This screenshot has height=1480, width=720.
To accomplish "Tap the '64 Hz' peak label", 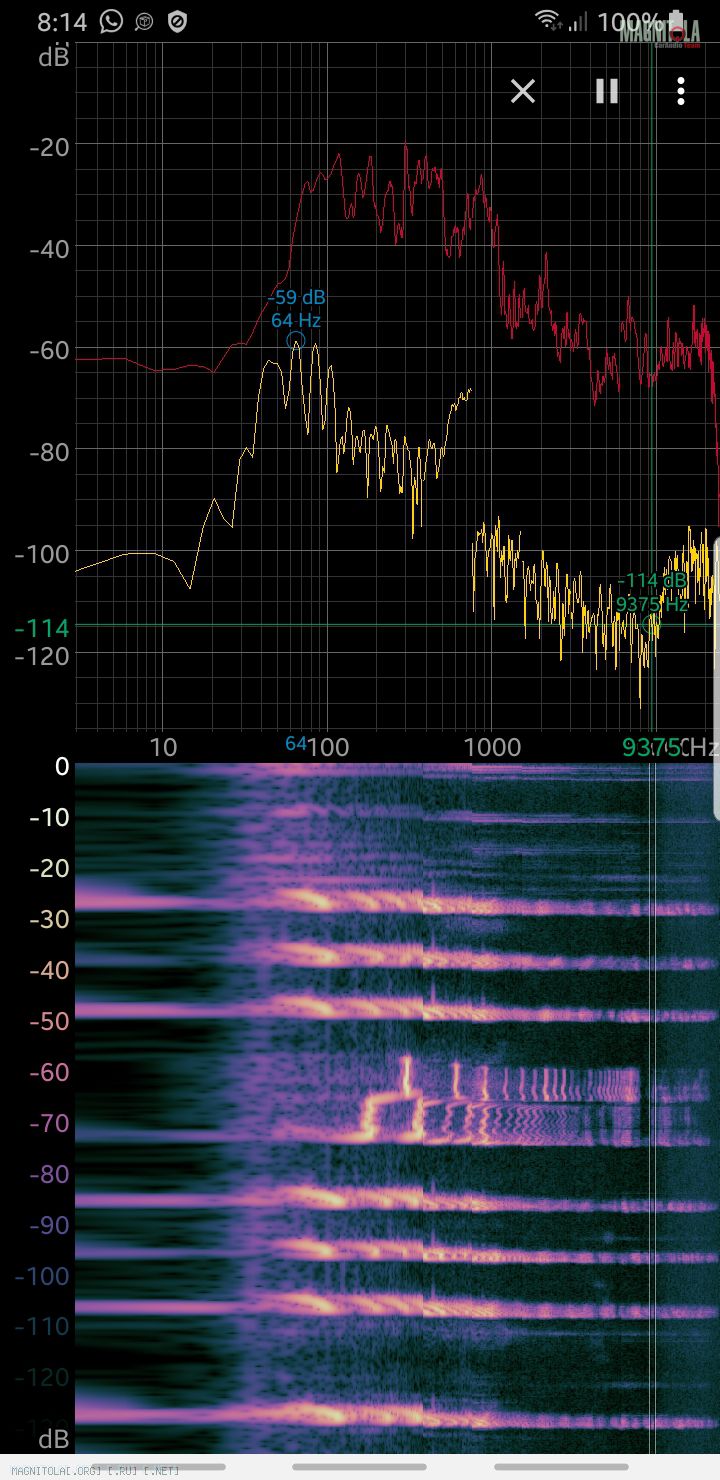I will pos(296,321).
